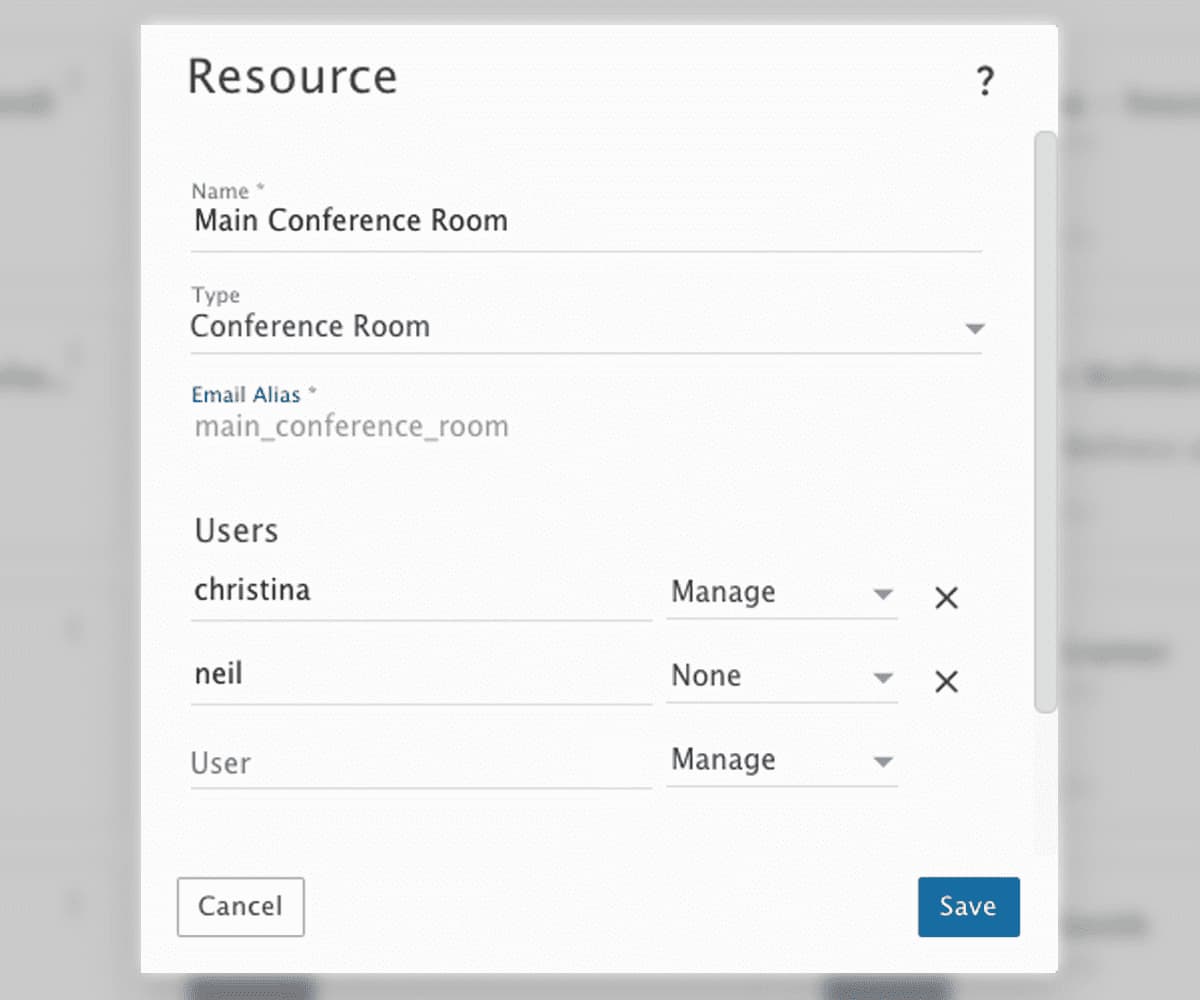Click the dropdown arrow beside neil's None role
Viewport: 1200px width, 1000px height.
coord(885,678)
